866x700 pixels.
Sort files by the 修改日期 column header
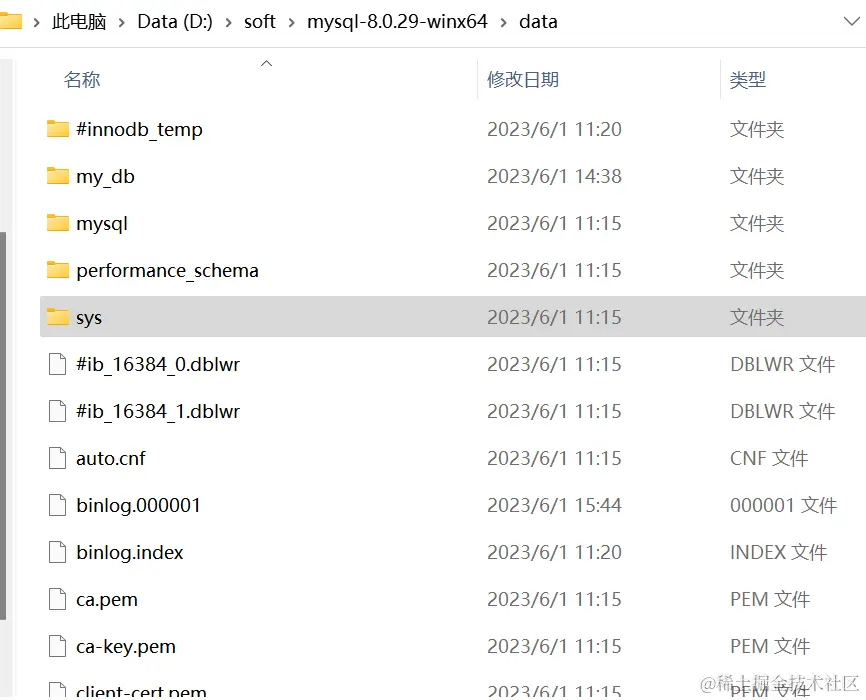coord(522,80)
